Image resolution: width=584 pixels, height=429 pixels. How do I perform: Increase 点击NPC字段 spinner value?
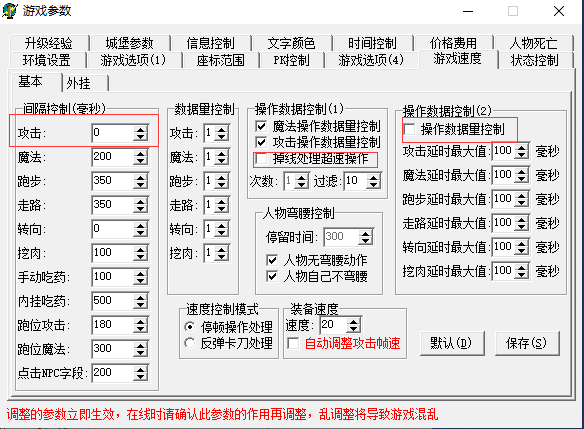[140, 369]
